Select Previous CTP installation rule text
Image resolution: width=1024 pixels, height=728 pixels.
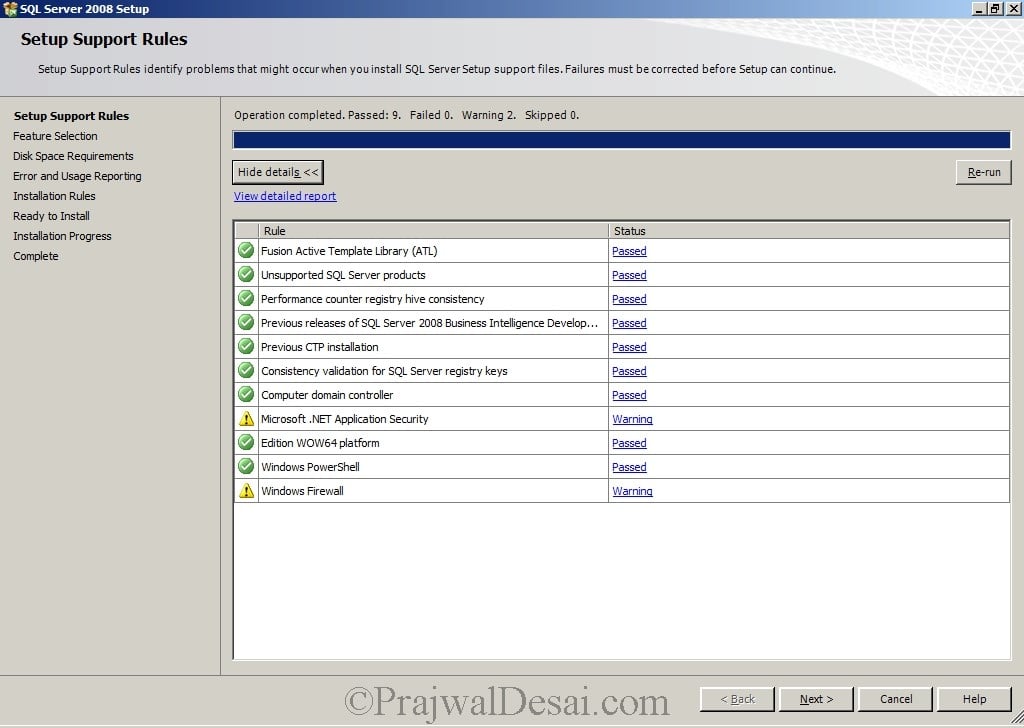coord(319,347)
